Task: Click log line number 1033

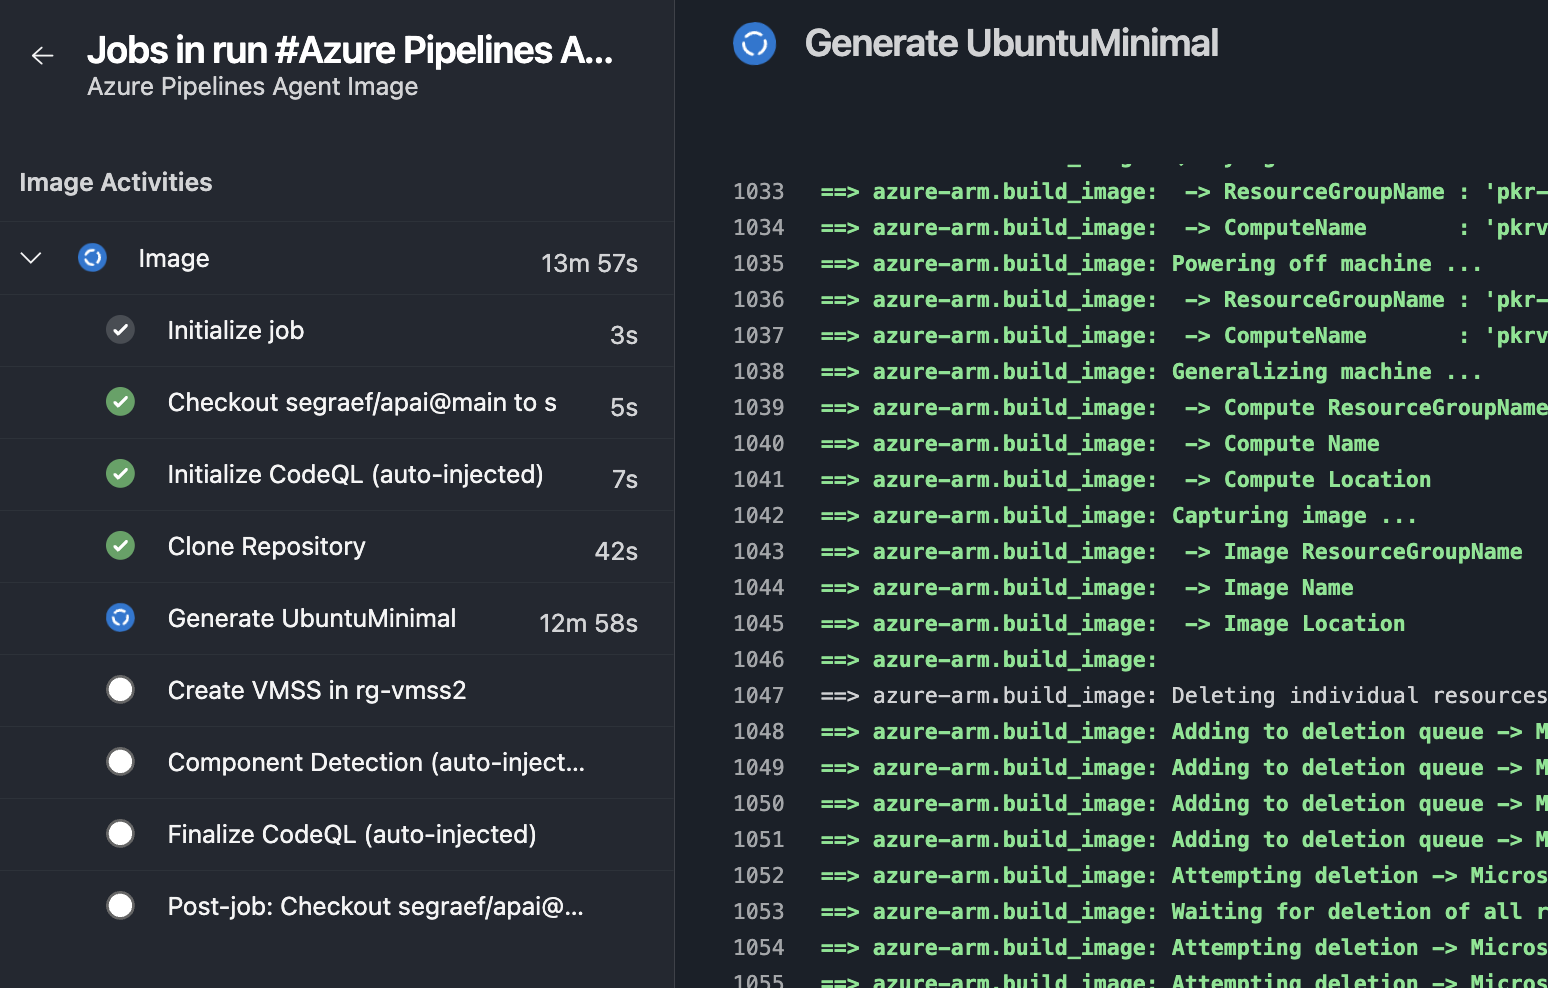Action: coord(758,192)
